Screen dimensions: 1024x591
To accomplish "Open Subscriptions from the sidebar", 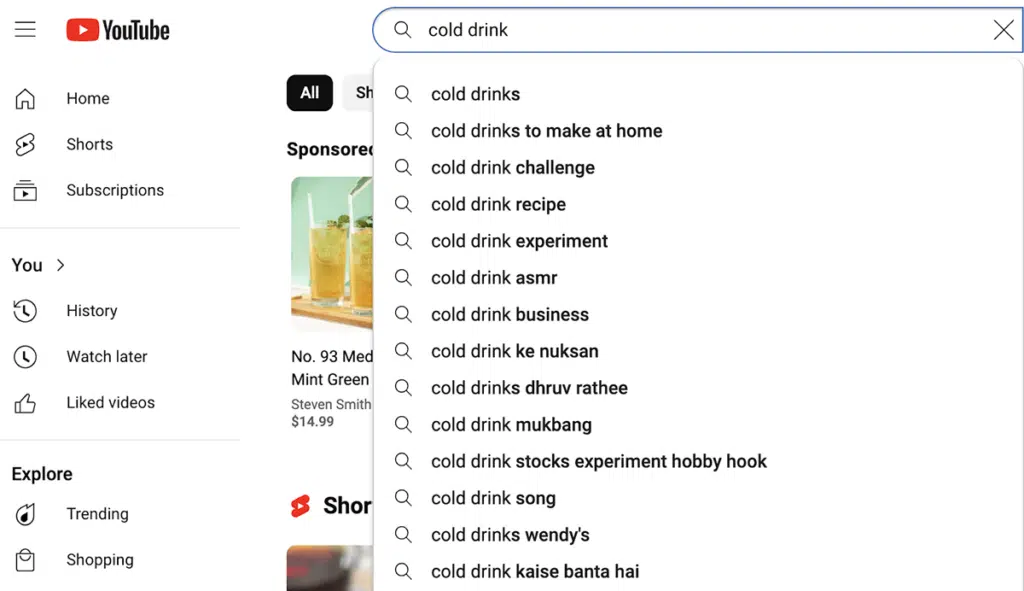I will 114,190.
